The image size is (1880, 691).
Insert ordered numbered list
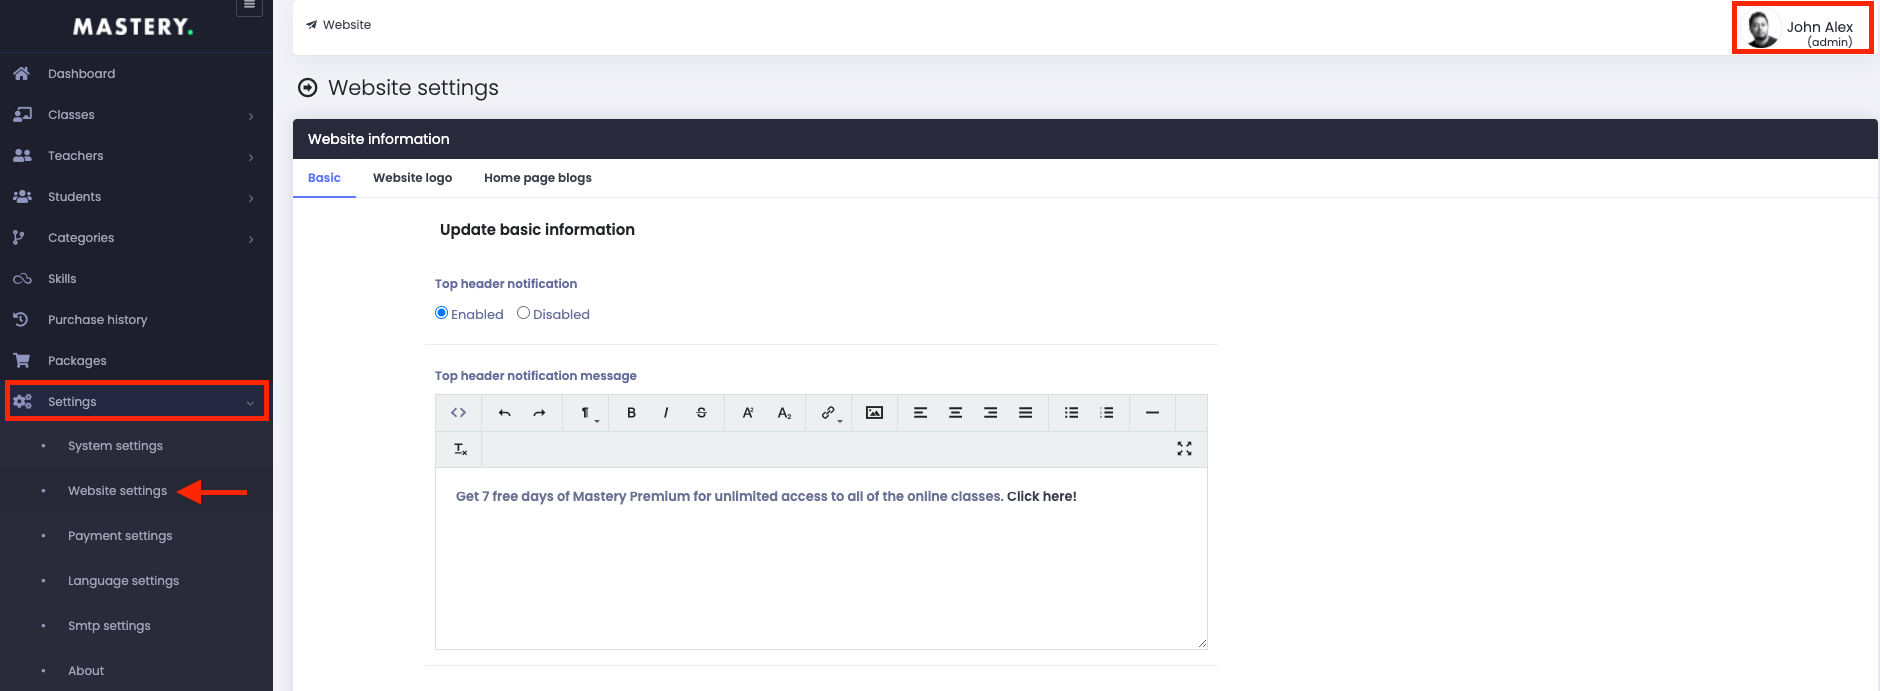1106,413
